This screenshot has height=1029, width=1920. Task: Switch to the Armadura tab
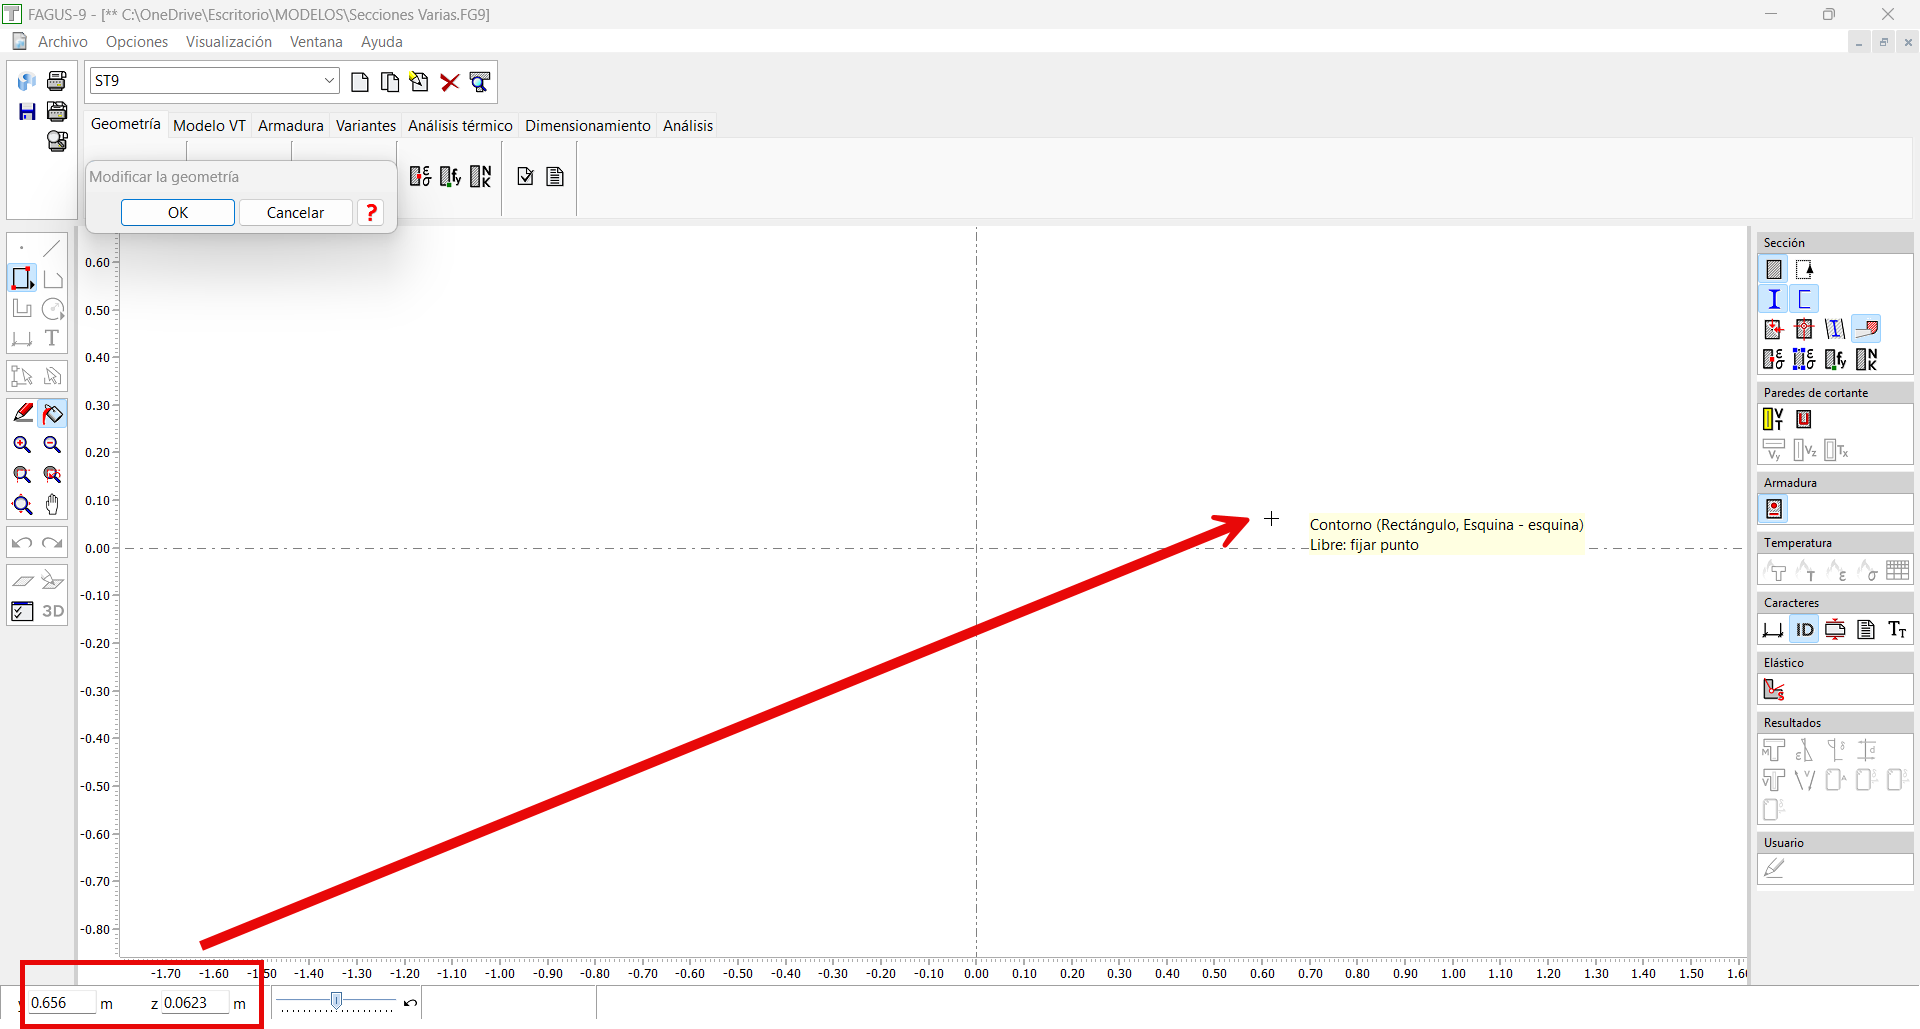[290, 126]
